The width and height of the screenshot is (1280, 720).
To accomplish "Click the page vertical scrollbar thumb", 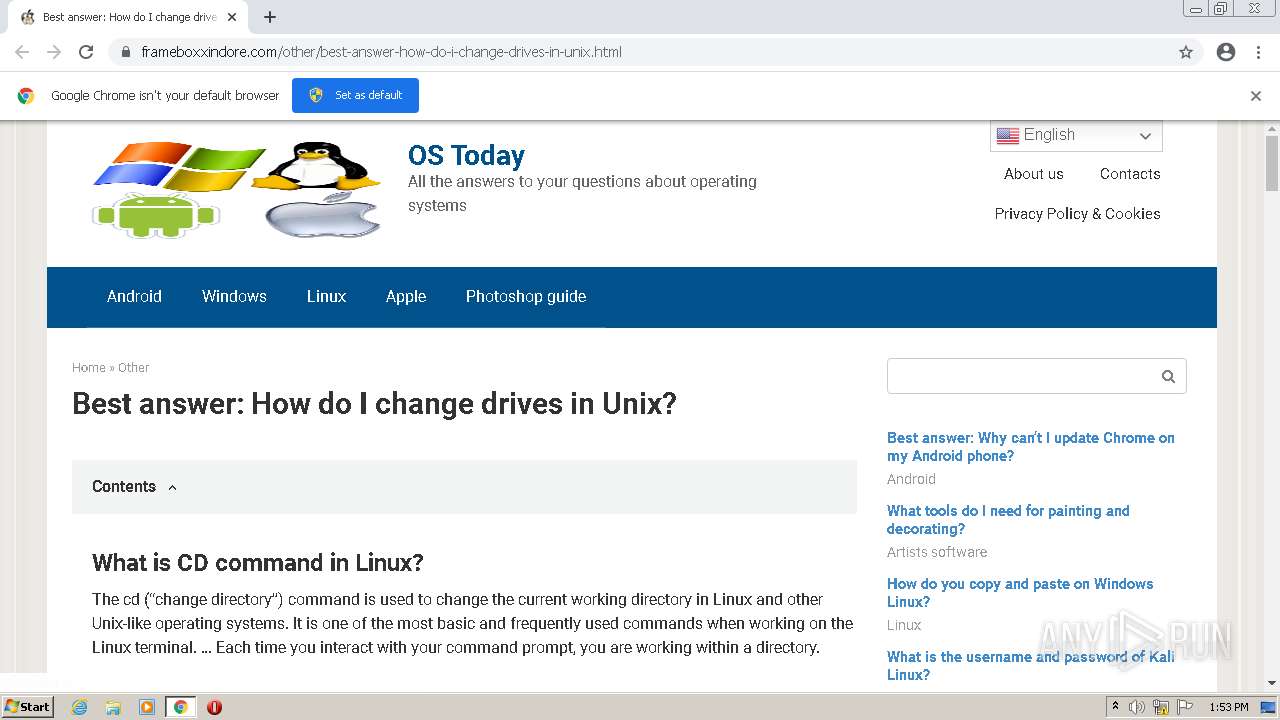I will point(1272,163).
